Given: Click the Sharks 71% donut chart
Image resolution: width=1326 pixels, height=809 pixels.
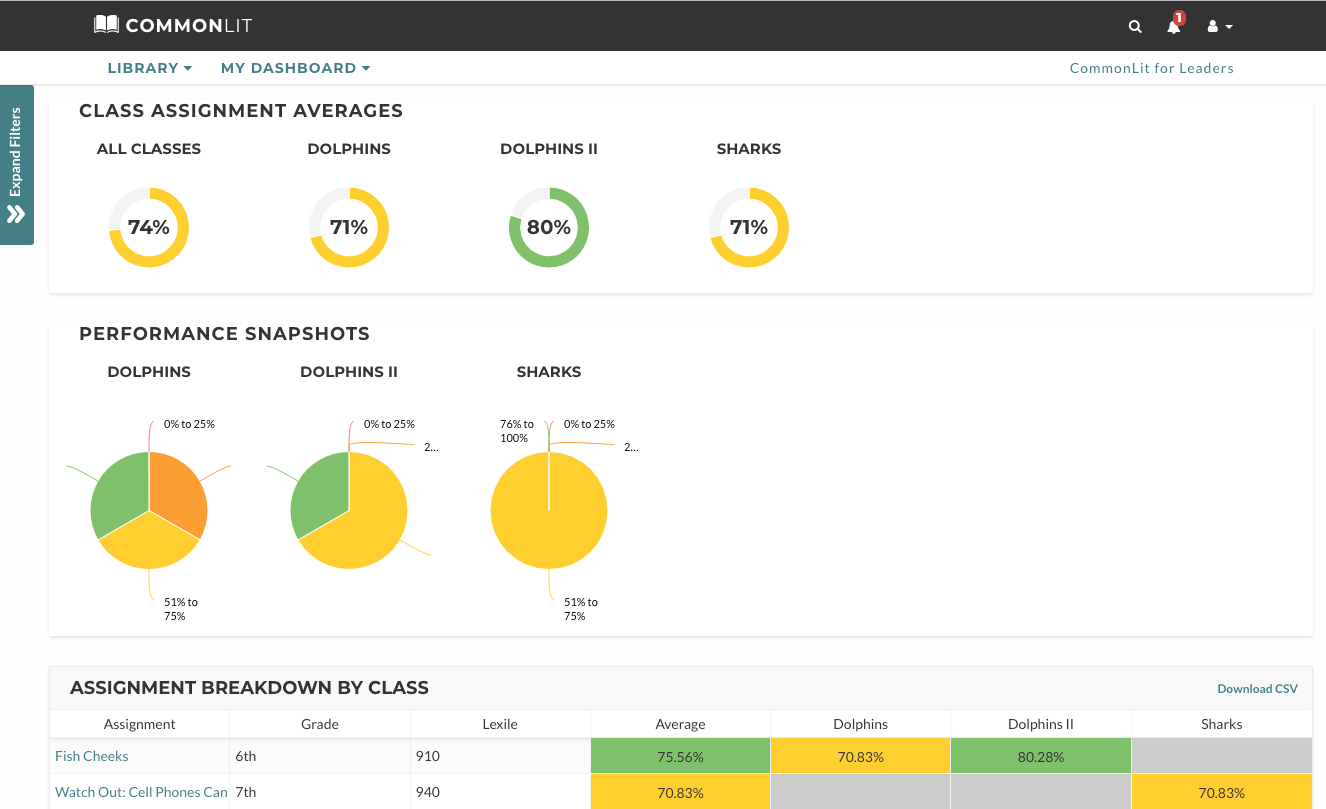Looking at the screenshot, I should tap(749, 227).
